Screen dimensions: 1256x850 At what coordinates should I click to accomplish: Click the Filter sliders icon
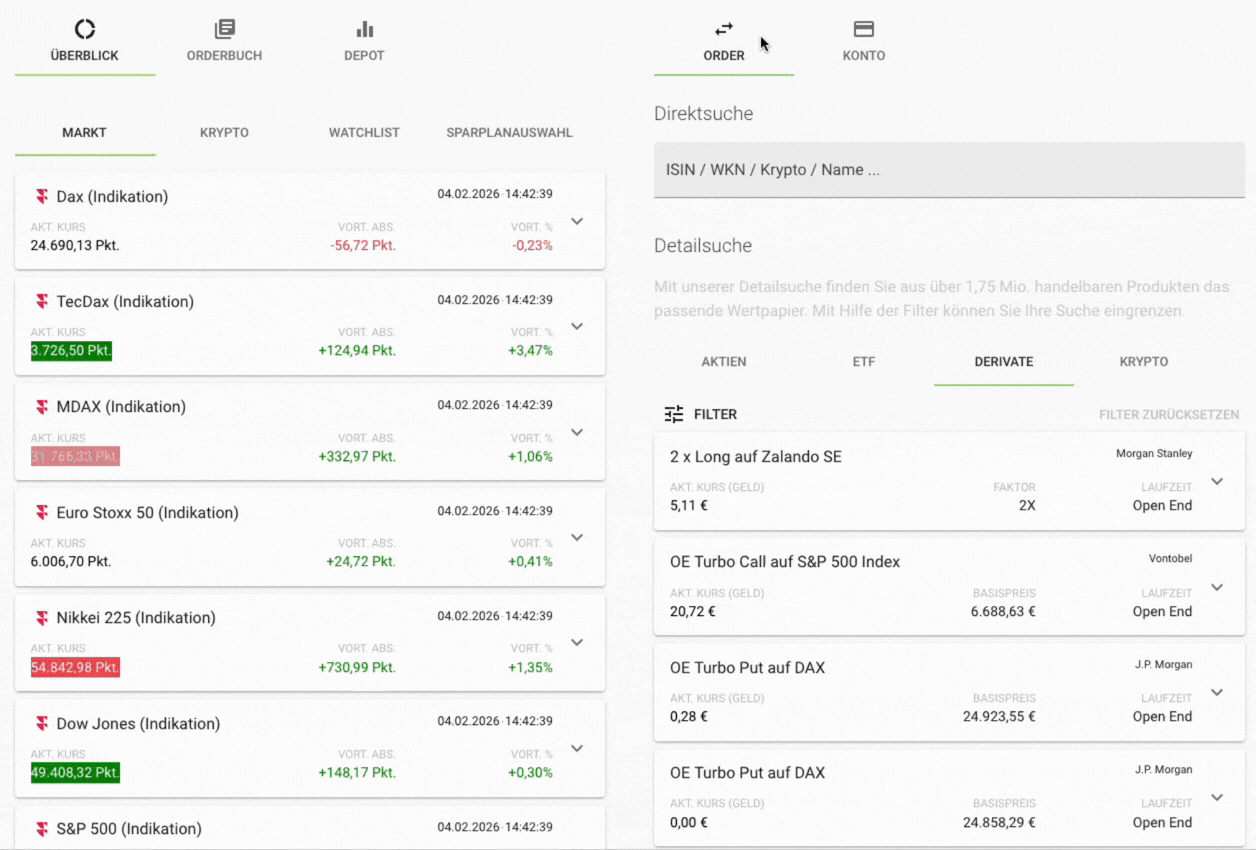pos(674,414)
